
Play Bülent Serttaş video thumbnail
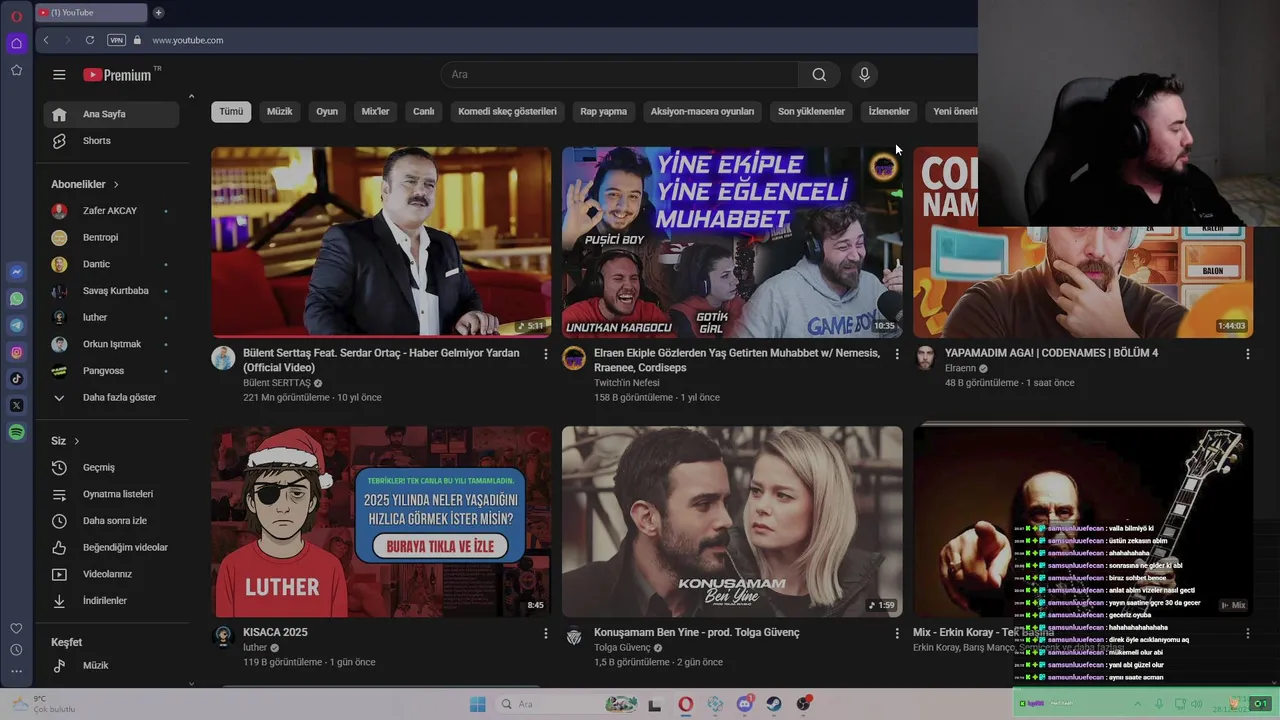click(x=381, y=242)
